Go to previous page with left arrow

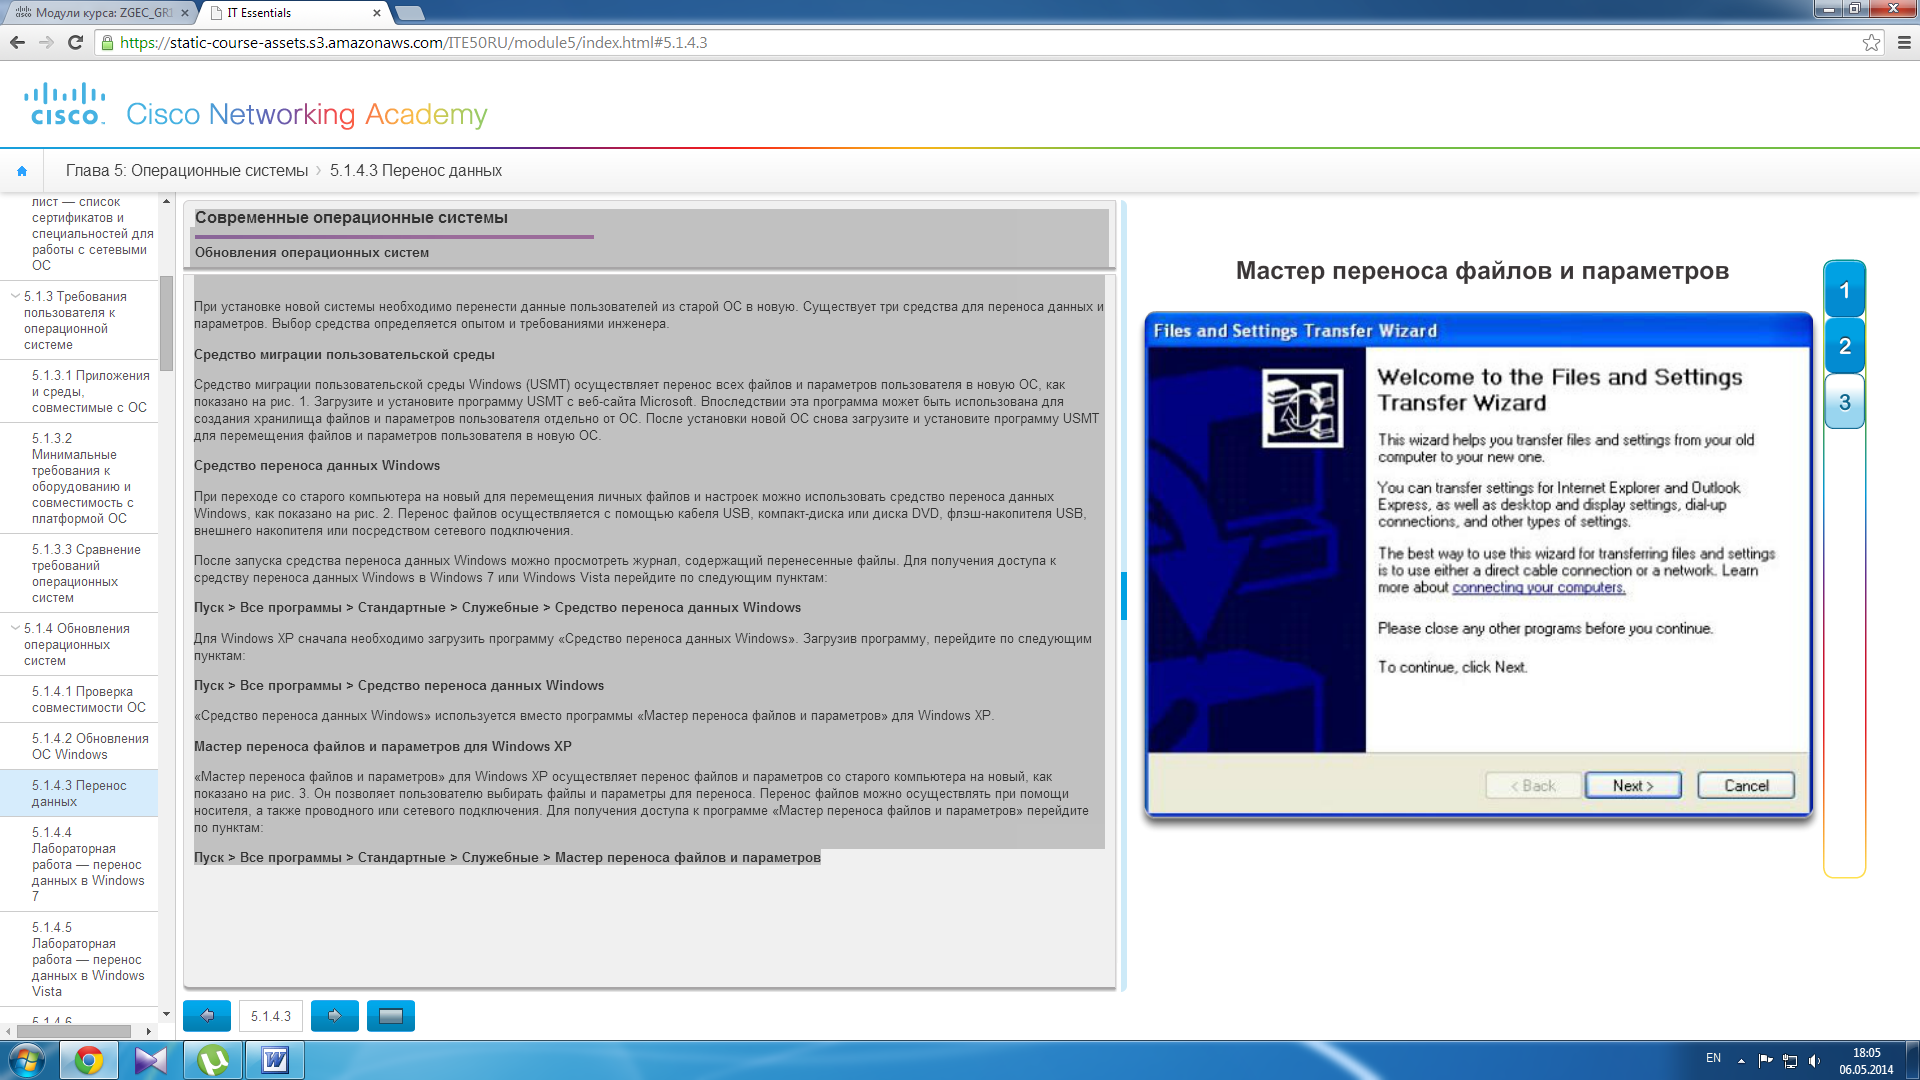(207, 1016)
